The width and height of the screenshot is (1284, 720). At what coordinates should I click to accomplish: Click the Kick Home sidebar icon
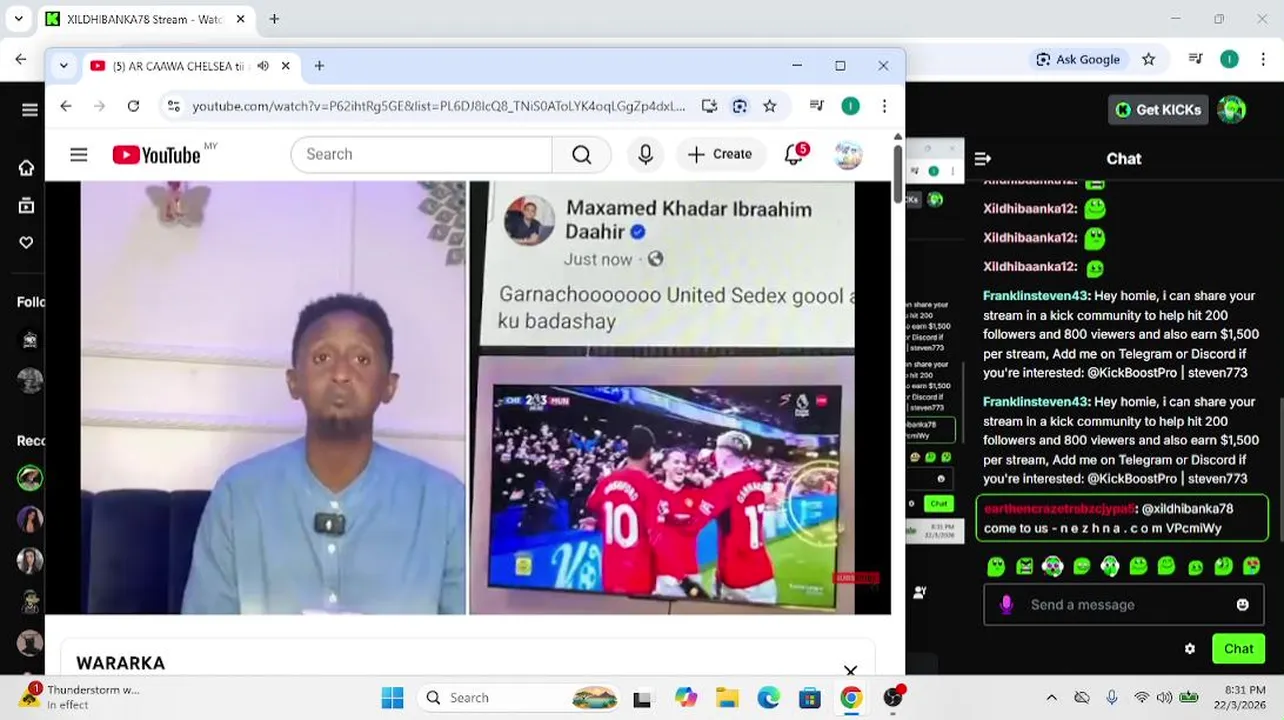tap(27, 168)
